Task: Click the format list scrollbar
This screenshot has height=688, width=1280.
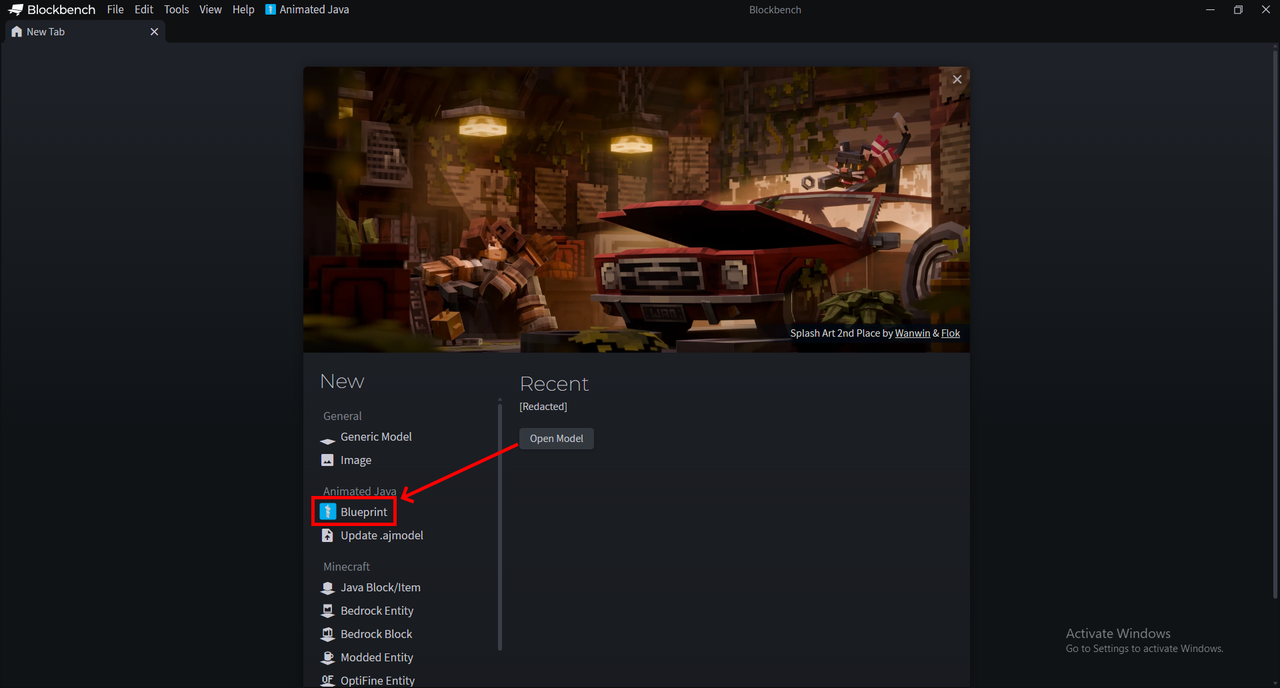Action: point(500,525)
